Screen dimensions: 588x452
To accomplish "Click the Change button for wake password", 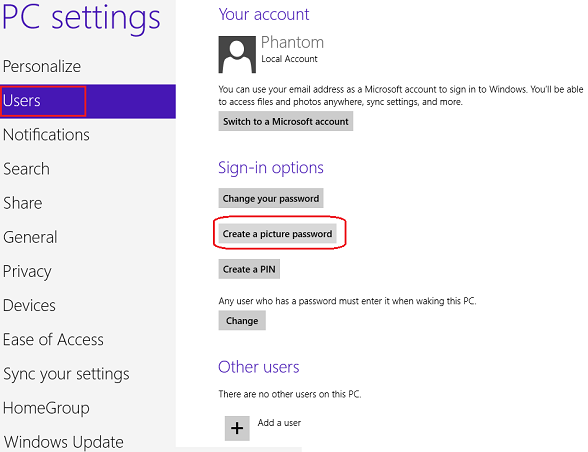I will 242,321.
